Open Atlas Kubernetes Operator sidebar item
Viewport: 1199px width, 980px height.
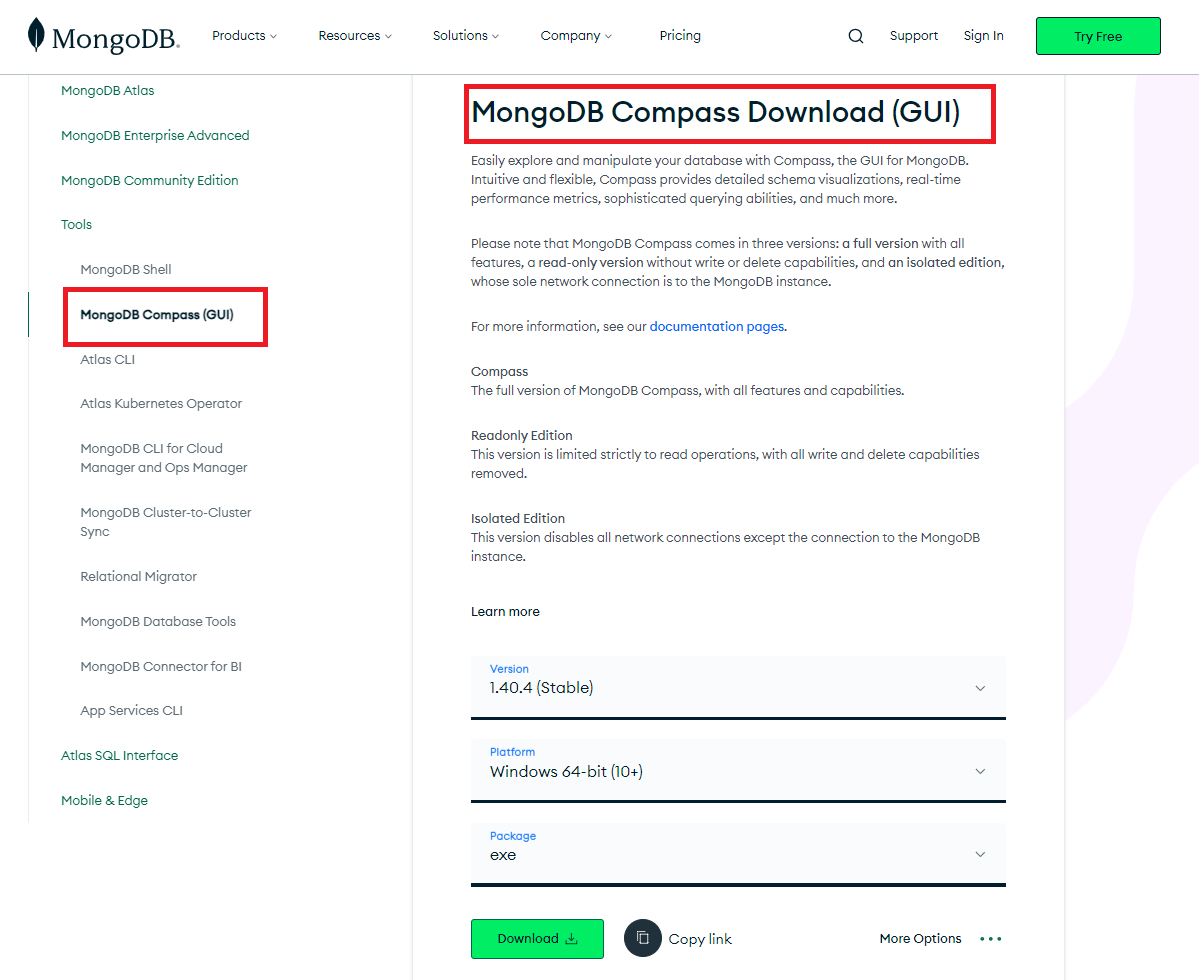click(161, 404)
